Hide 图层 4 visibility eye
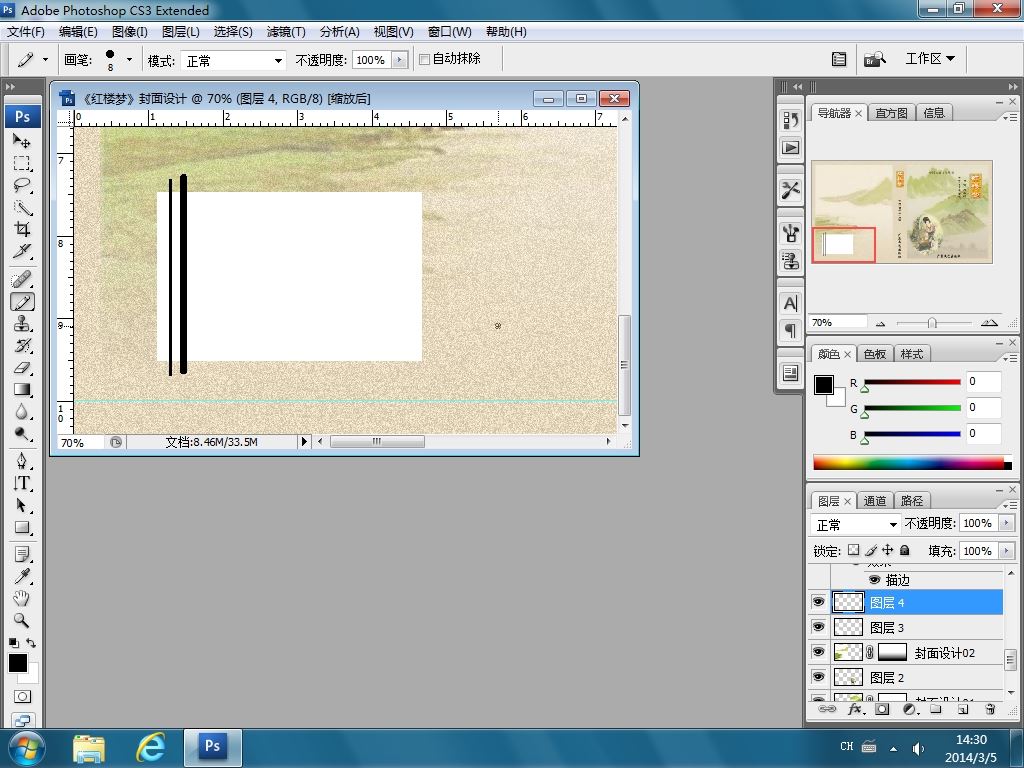This screenshot has width=1024, height=768. click(x=818, y=602)
